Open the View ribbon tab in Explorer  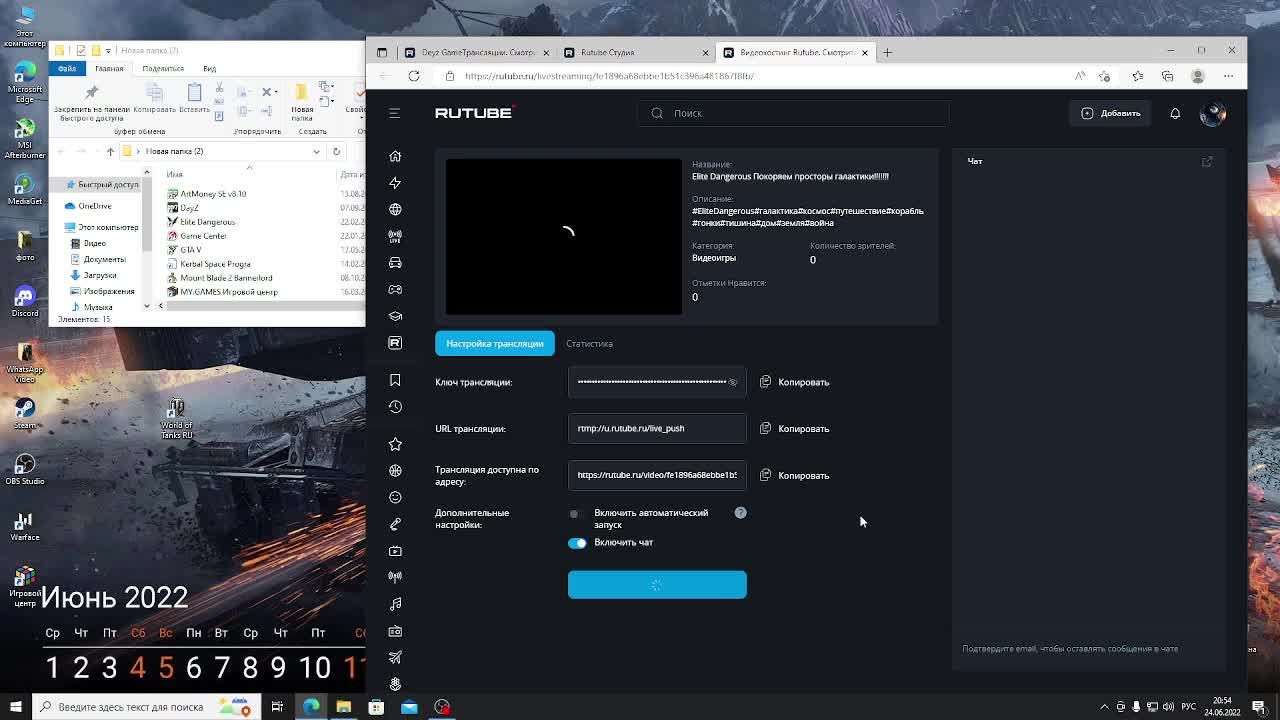point(209,68)
